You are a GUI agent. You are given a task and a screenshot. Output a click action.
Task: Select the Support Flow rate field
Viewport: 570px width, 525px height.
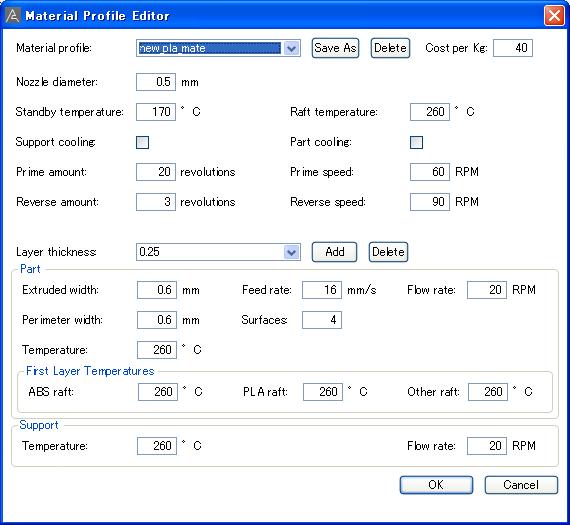point(487,446)
